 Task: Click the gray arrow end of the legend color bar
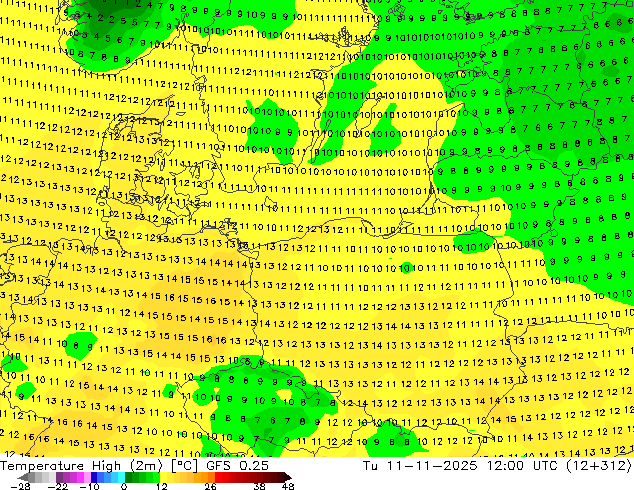point(22,477)
